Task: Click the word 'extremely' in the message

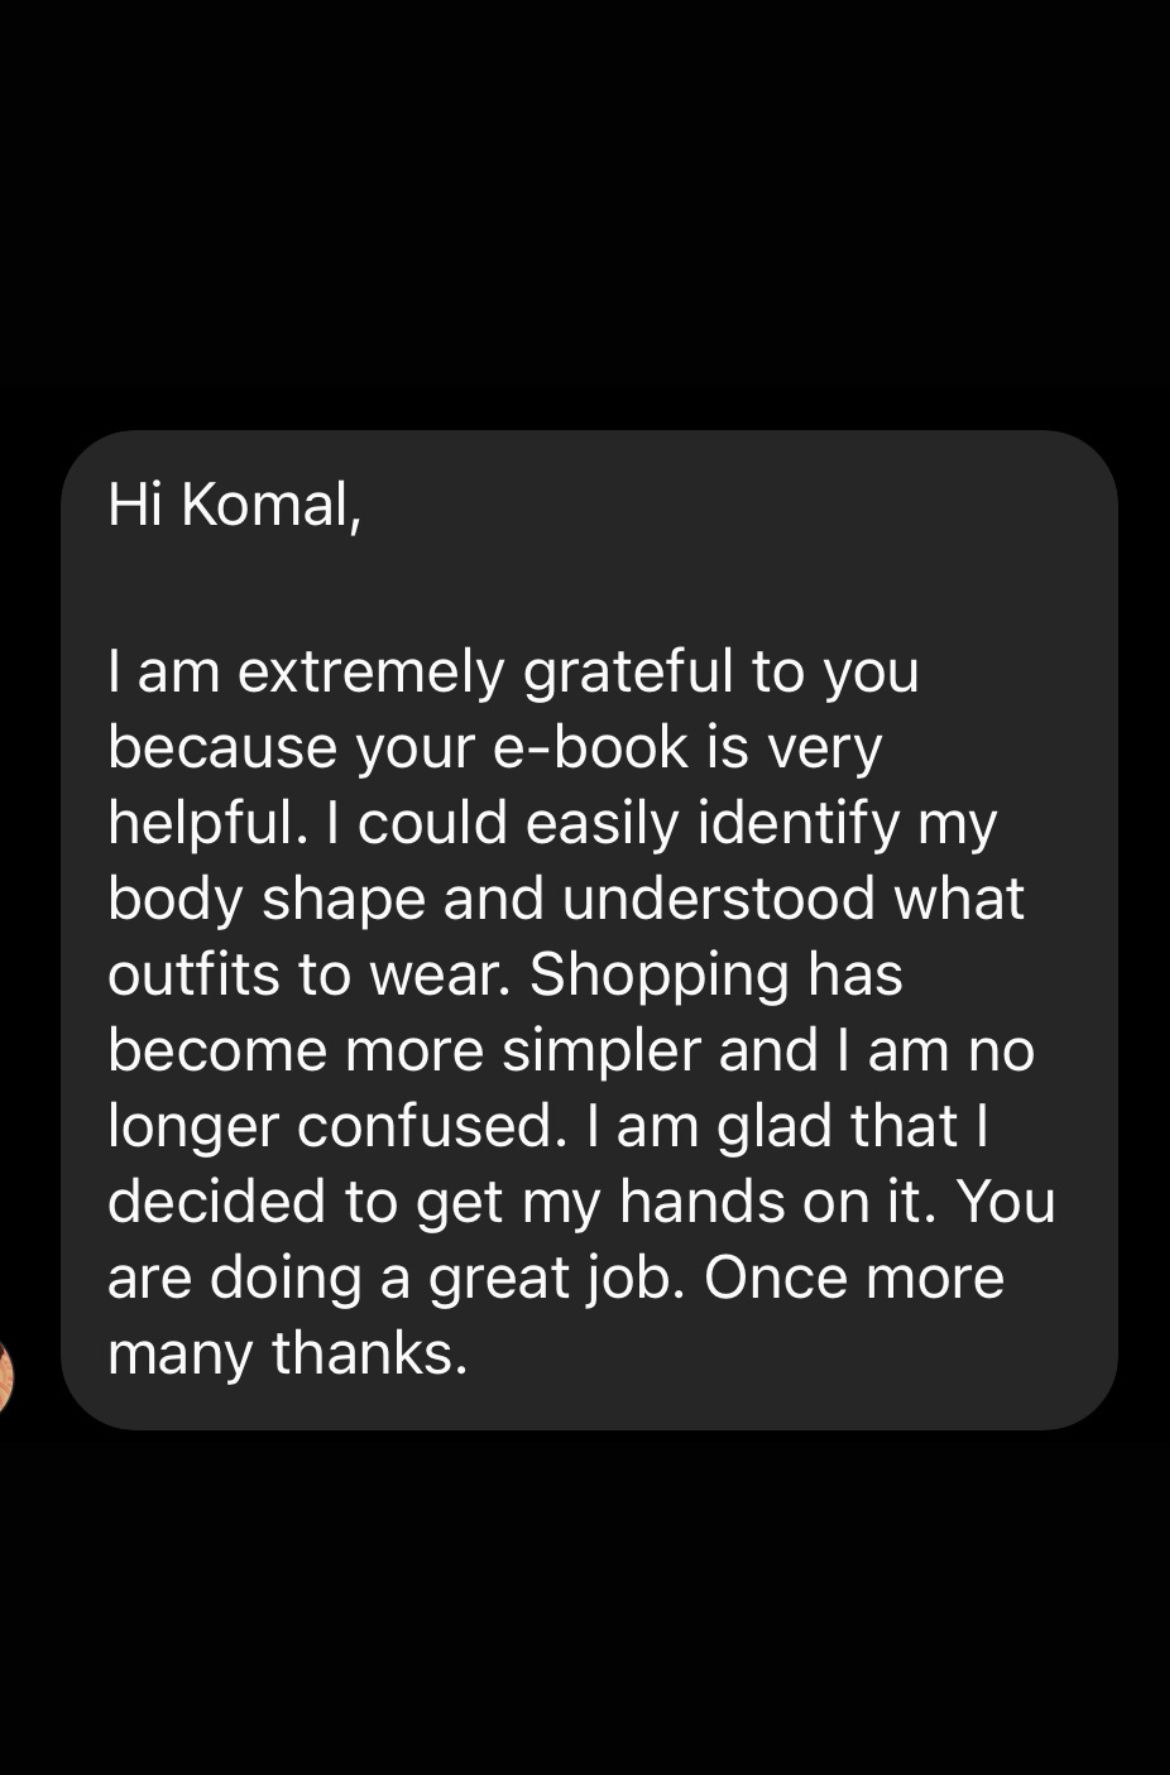Action: 371,671
